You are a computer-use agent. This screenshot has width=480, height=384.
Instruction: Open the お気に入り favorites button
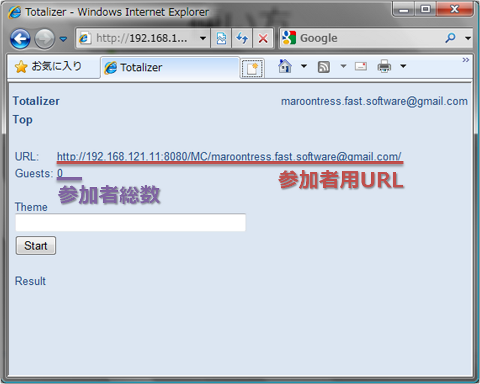click(x=49, y=66)
